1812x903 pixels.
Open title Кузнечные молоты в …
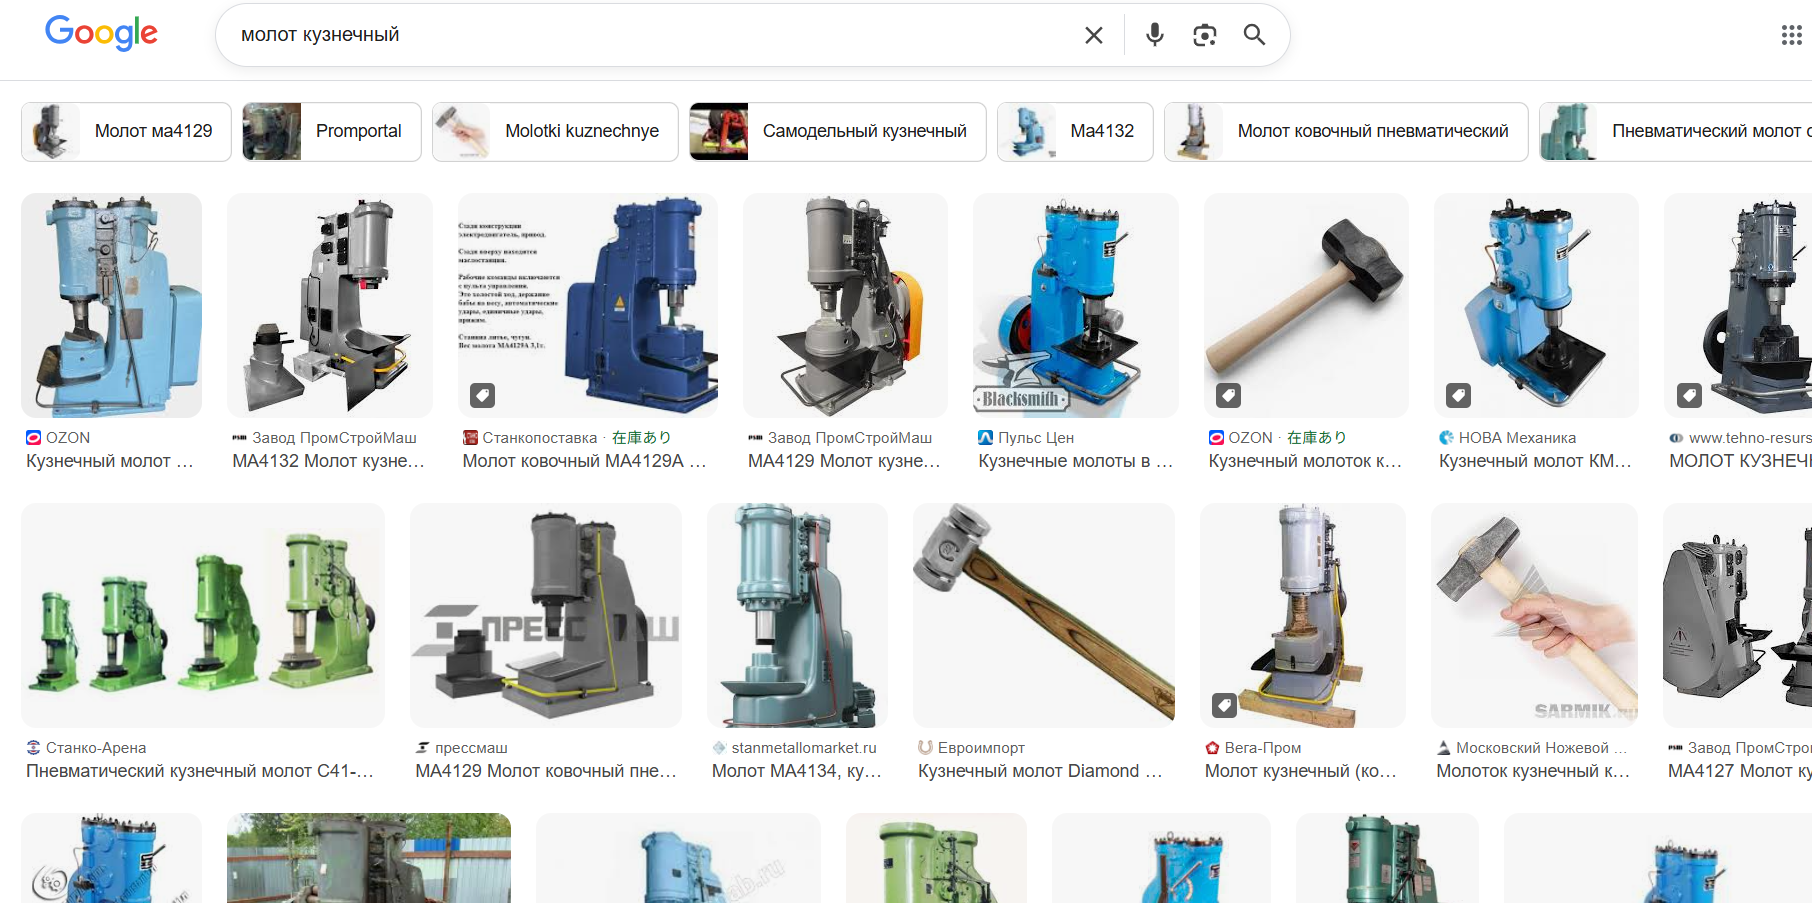click(x=1076, y=461)
